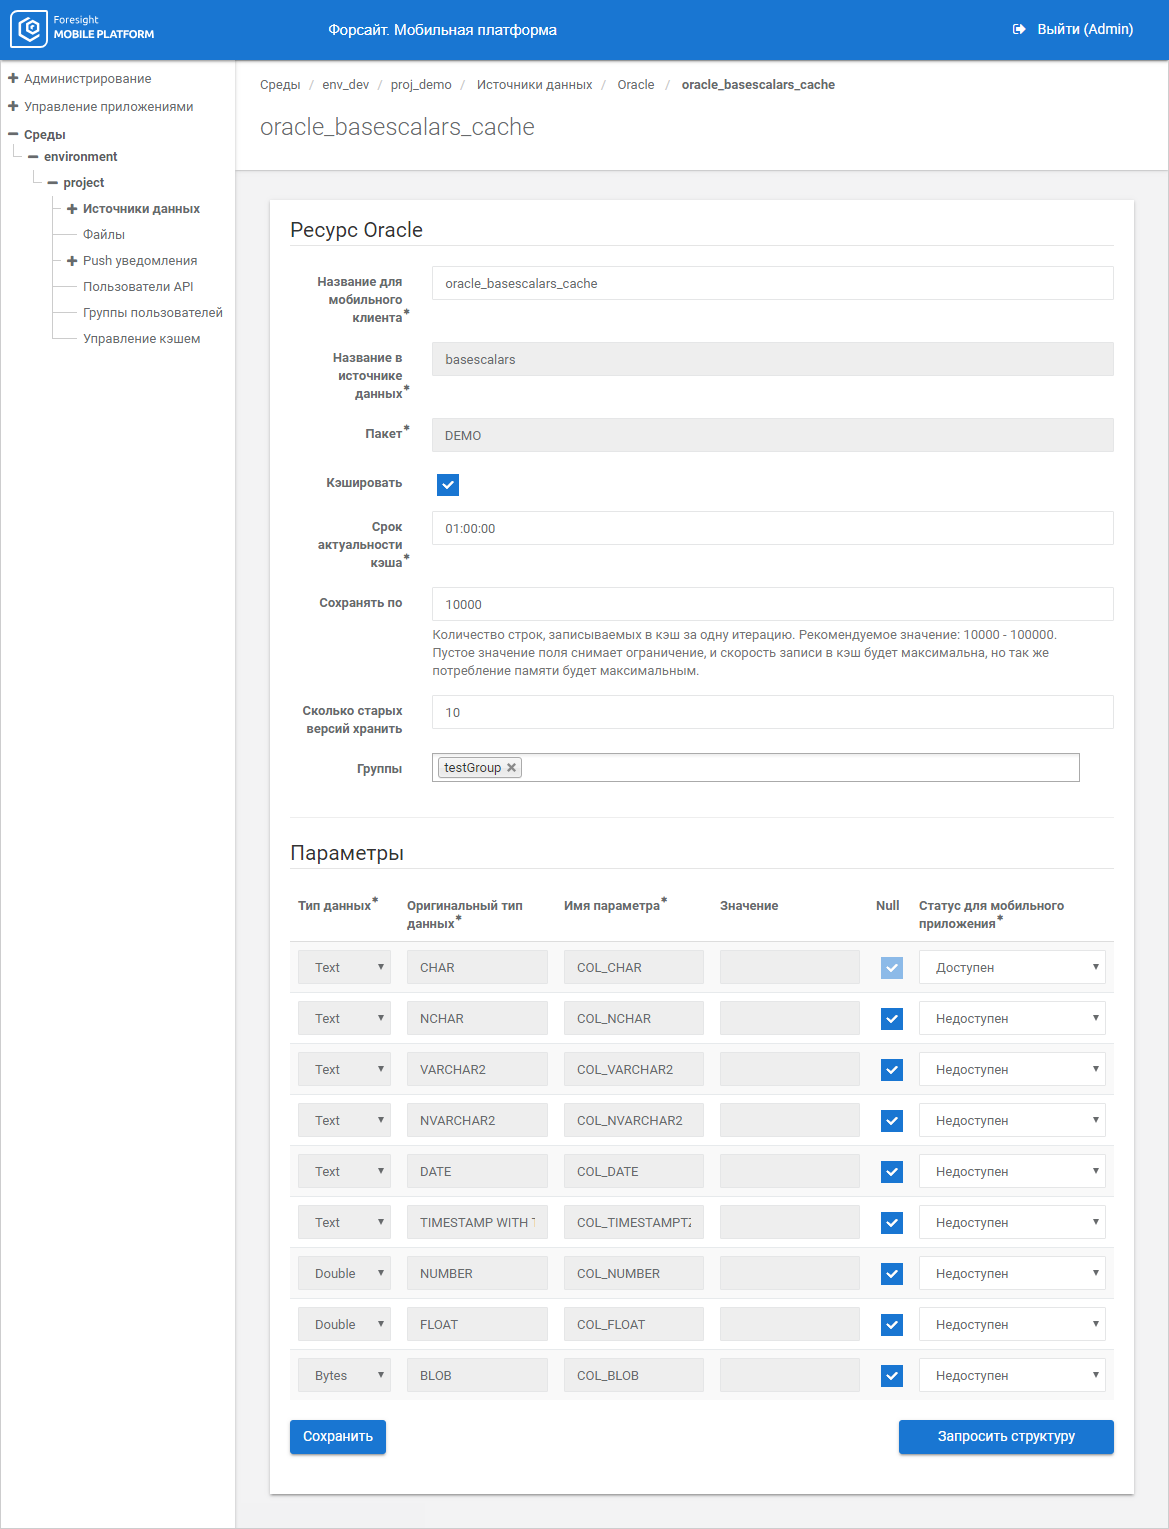1169x1529 pixels.
Task: Toggle the Null checkbox for COL_BLOB
Action: click(891, 1376)
